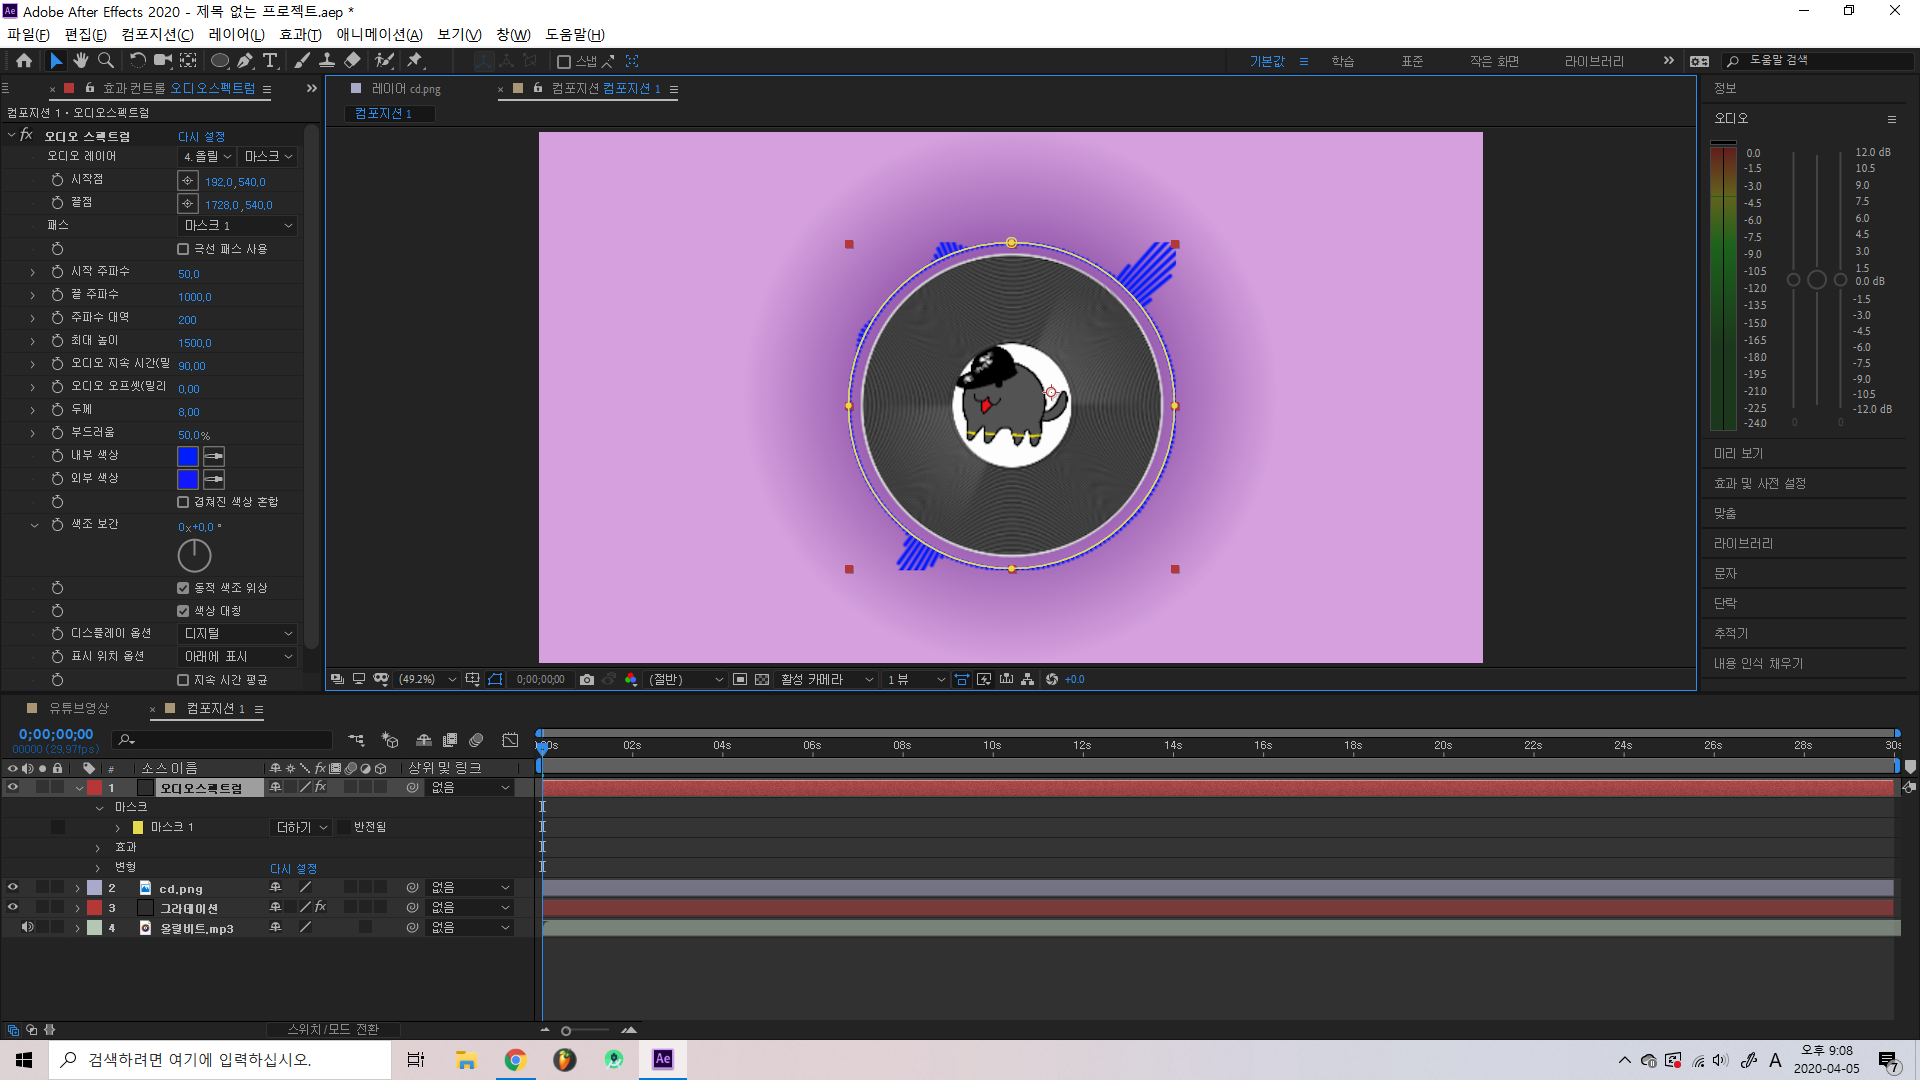
Task: Open the 레이어 menu
Action: tap(236, 35)
